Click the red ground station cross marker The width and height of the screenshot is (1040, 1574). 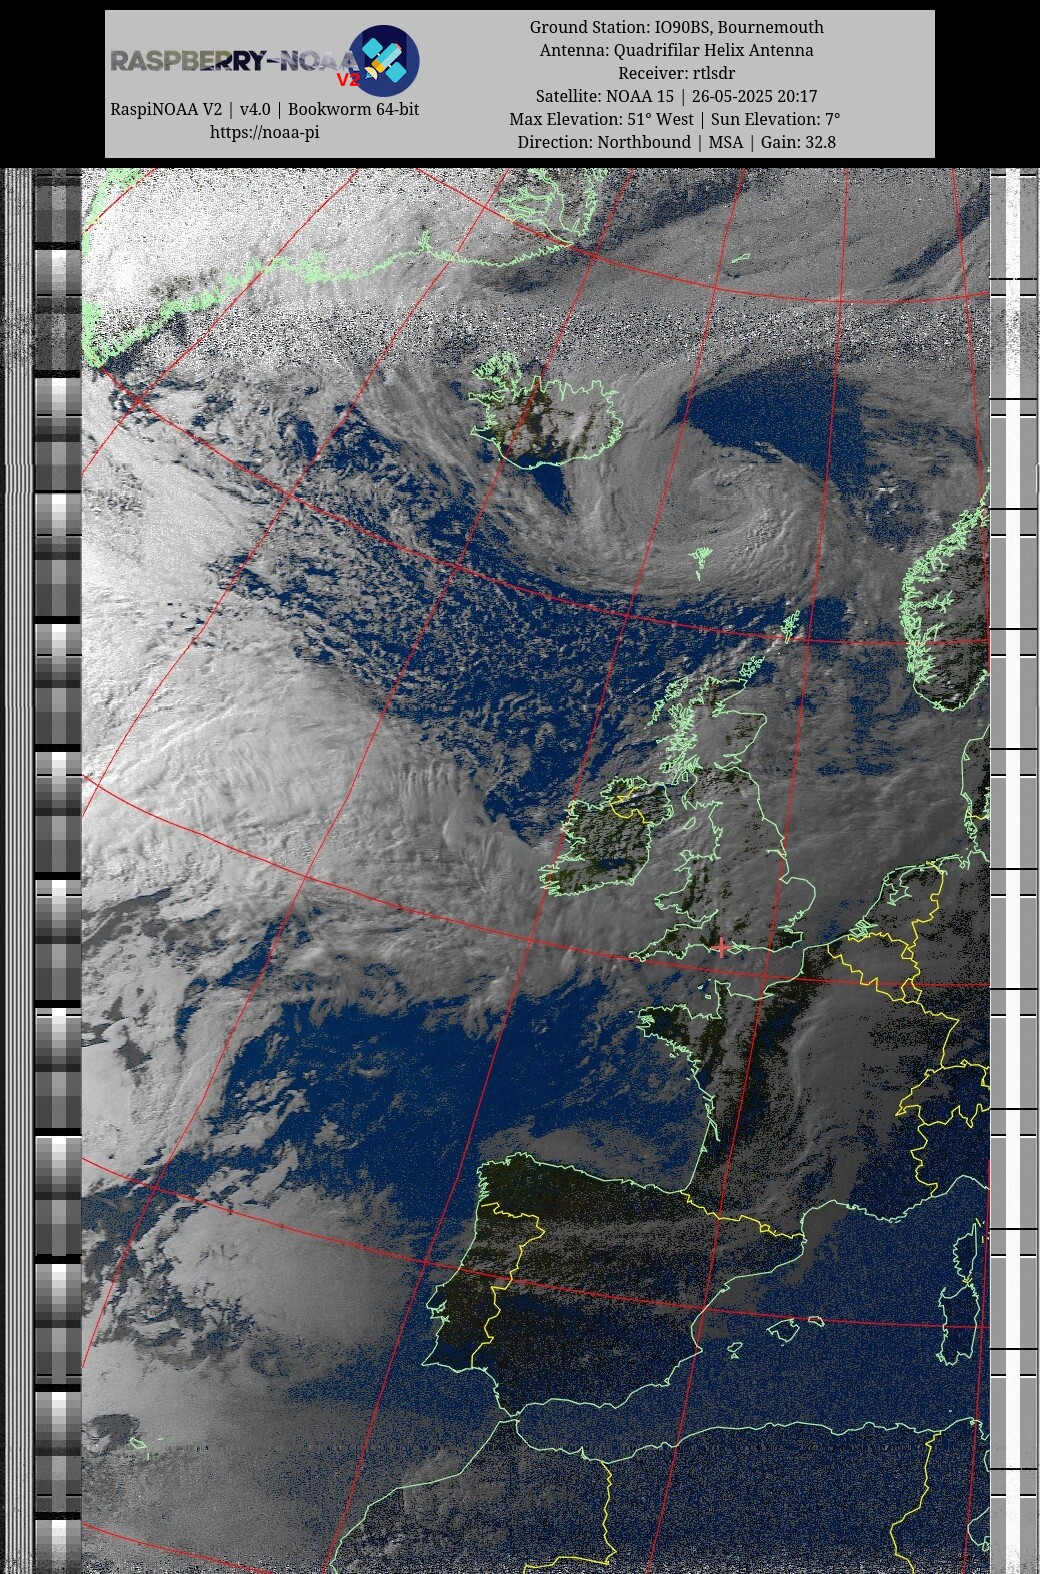pos(721,947)
